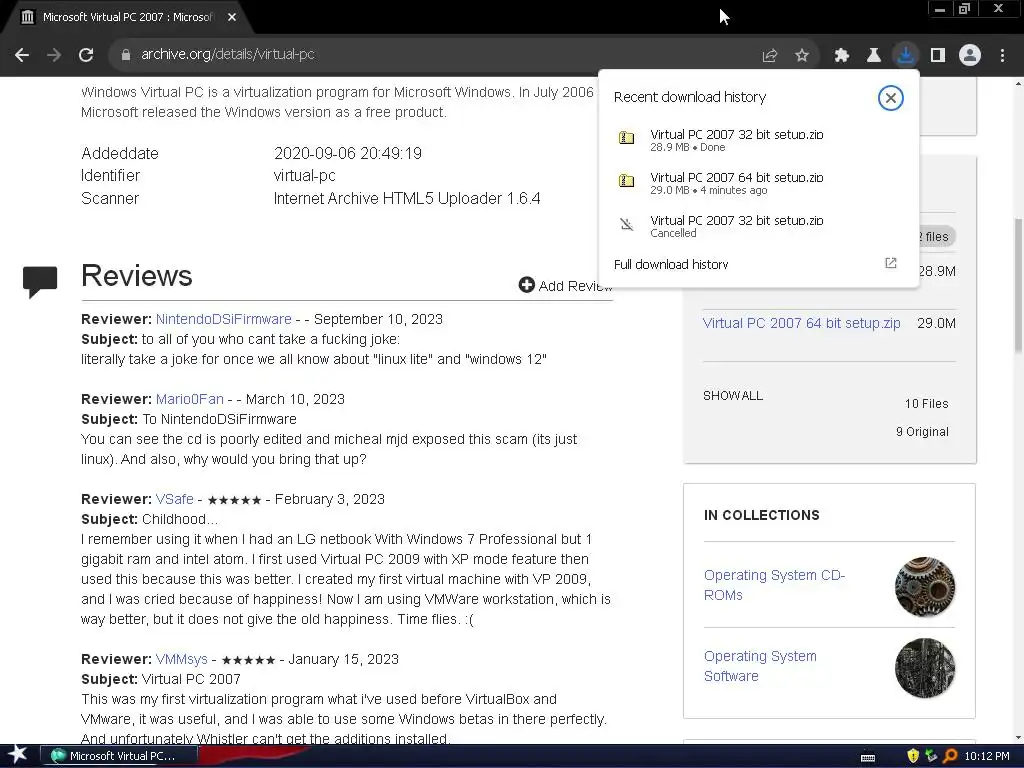
Task: Click the forward navigation arrow
Action: click(x=54, y=55)
